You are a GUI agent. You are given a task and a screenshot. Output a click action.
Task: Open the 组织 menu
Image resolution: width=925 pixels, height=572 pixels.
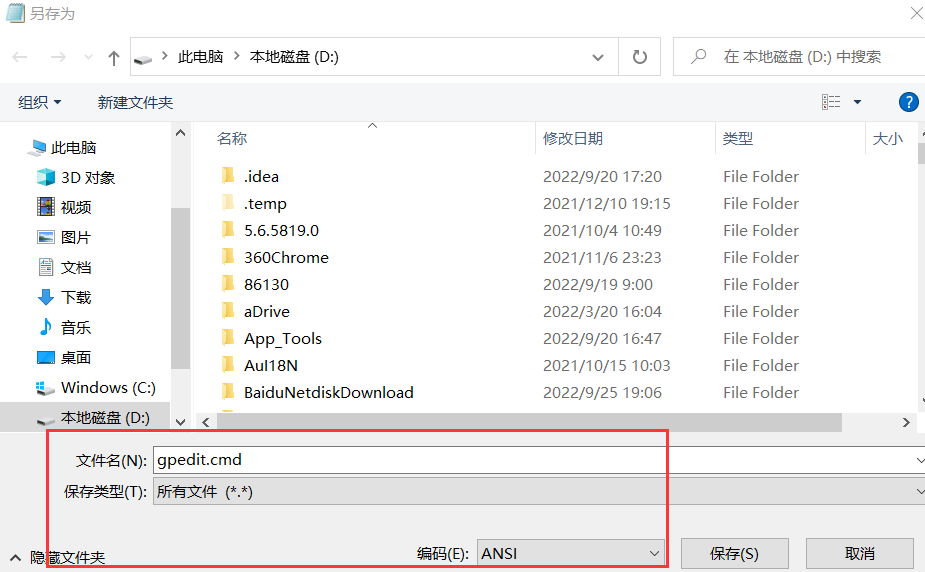[40, 102]
